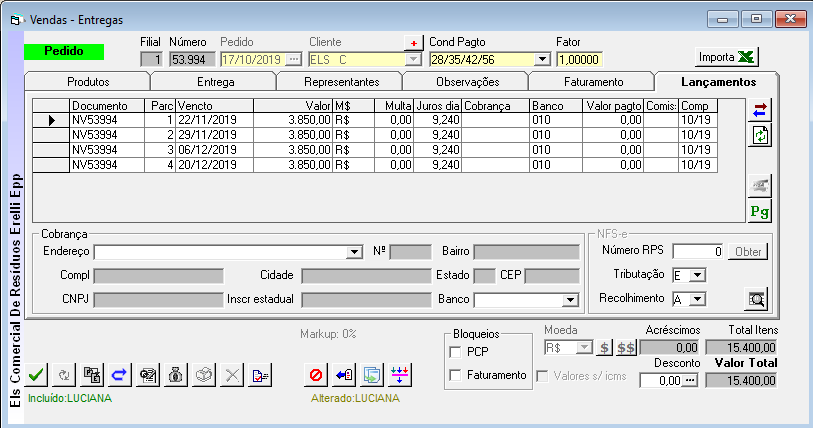Screen dimensions: 813x428
Task: Expand the Tributação dropdown
Action: (x=699, y=274)
